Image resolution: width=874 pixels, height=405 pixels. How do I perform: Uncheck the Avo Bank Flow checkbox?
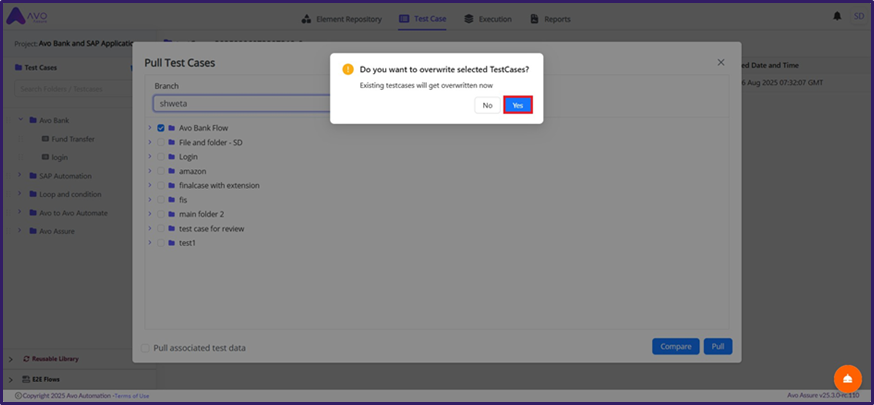coord(160,128)
